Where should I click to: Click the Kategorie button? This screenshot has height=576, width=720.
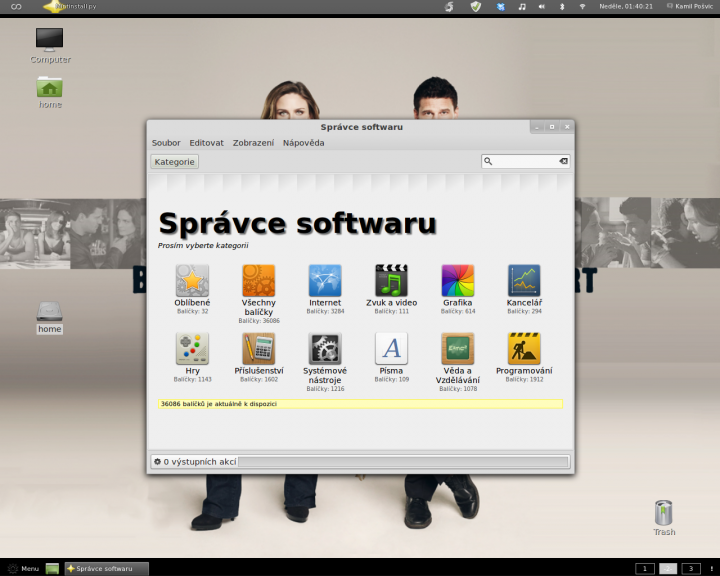click(174, 162)
